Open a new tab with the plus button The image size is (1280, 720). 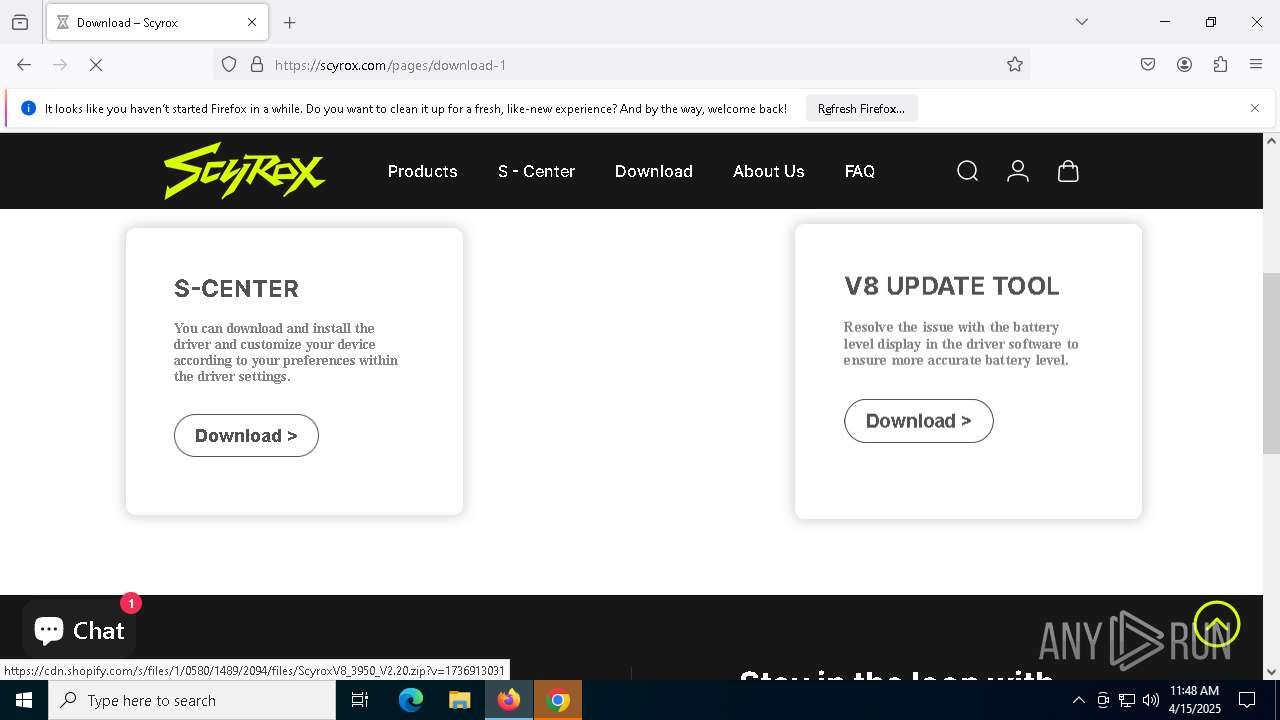tap(290, 22)
